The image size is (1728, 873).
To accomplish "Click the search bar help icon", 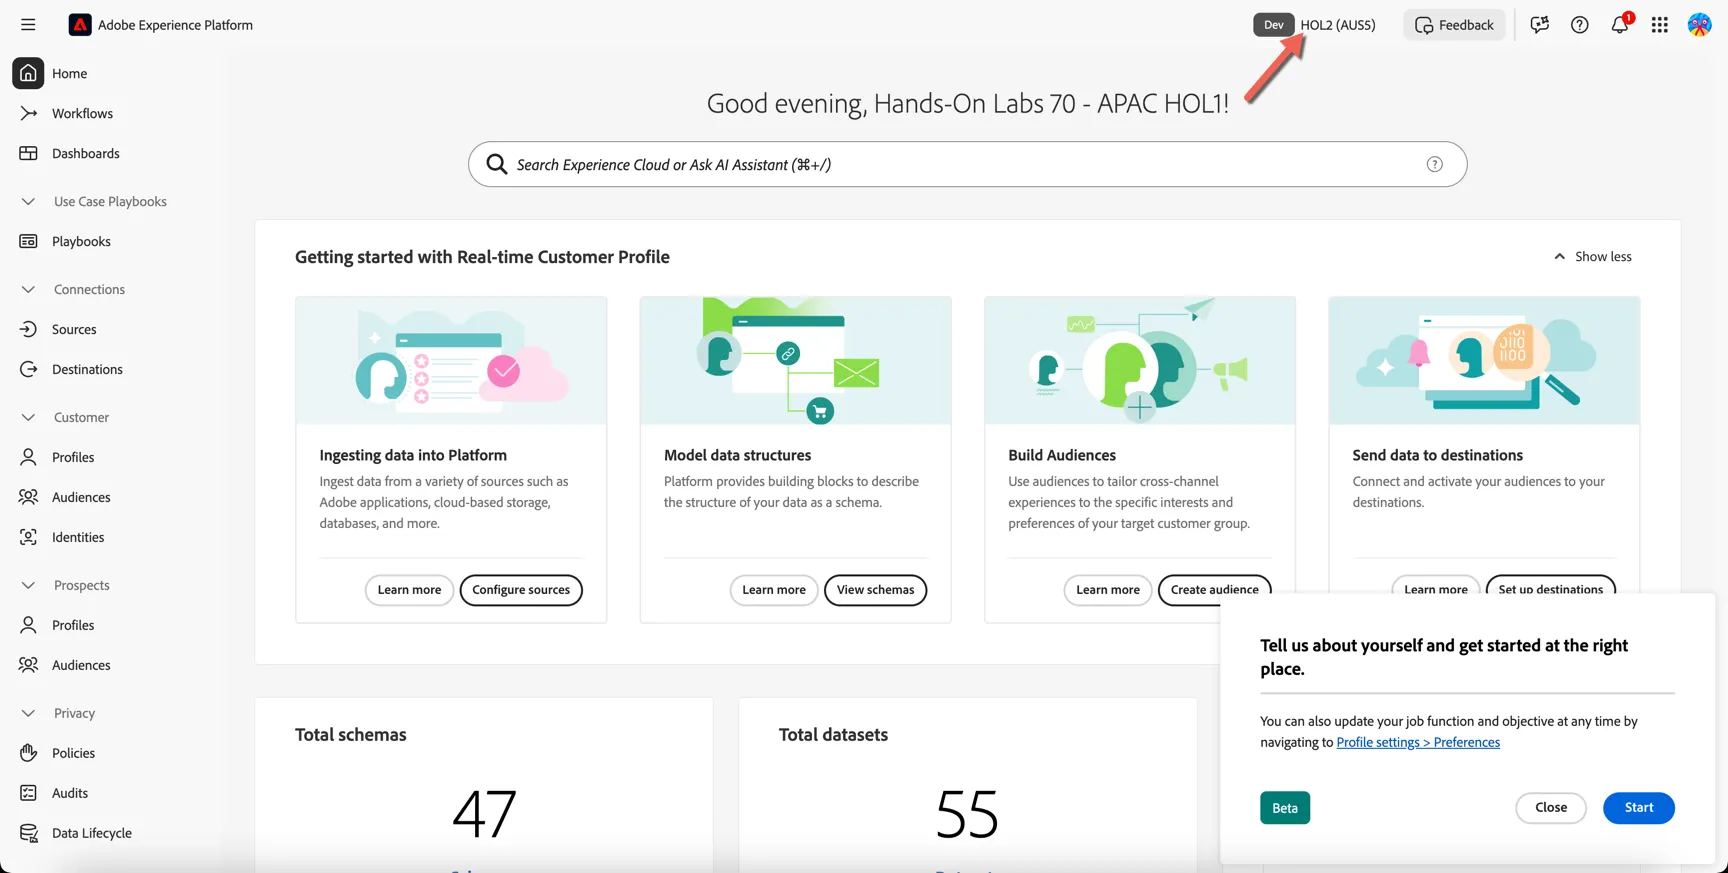I will pyautogui.click(x=1435, y=164).
